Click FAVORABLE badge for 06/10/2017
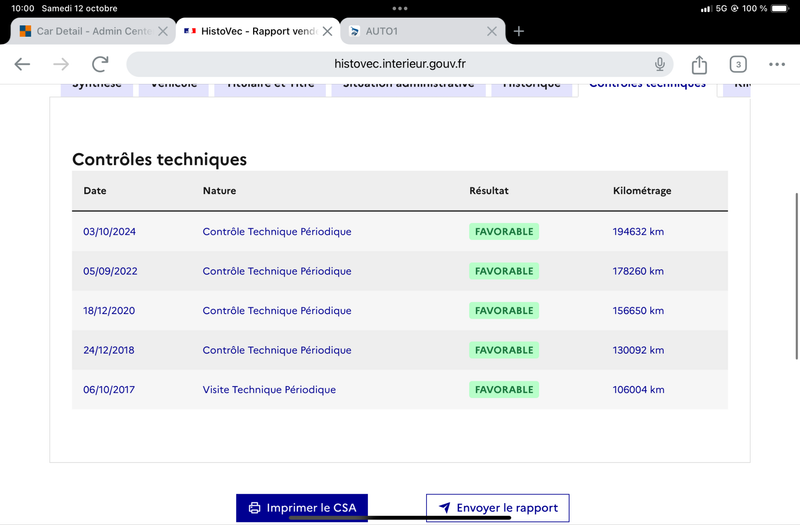 pos(504,390)
